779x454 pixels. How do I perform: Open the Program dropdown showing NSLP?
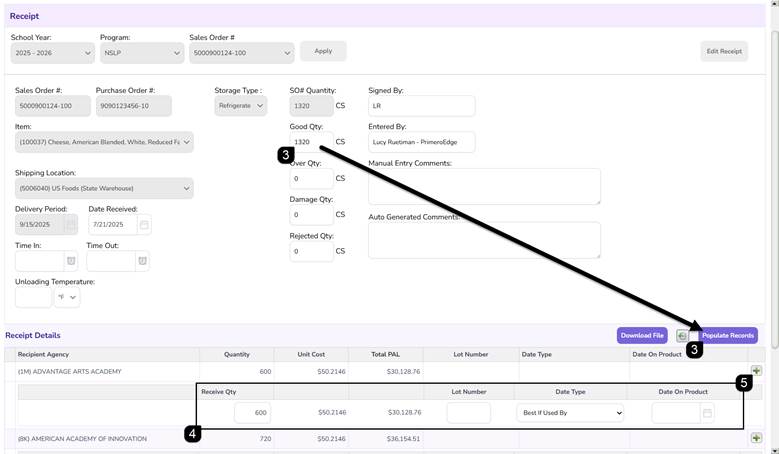[142, 53]
